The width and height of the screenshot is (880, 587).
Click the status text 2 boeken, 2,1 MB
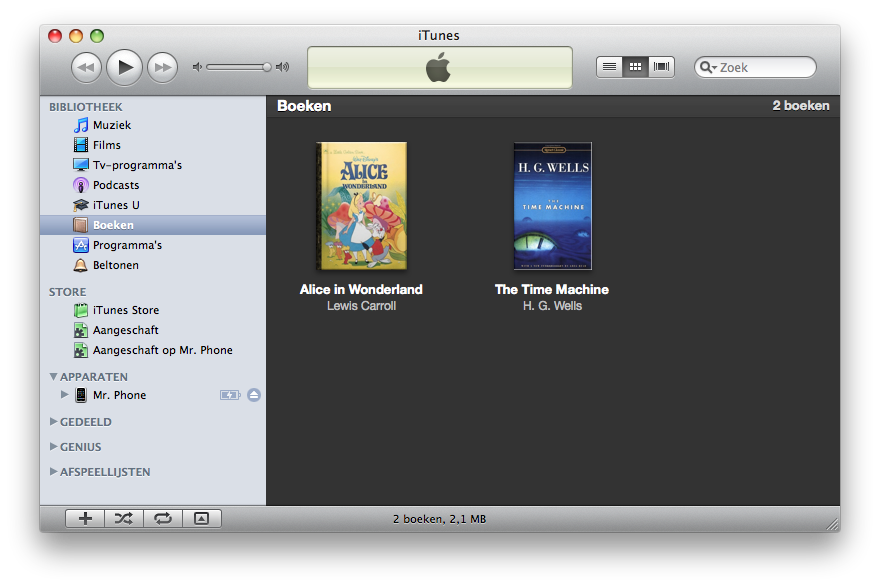[439, 519]
